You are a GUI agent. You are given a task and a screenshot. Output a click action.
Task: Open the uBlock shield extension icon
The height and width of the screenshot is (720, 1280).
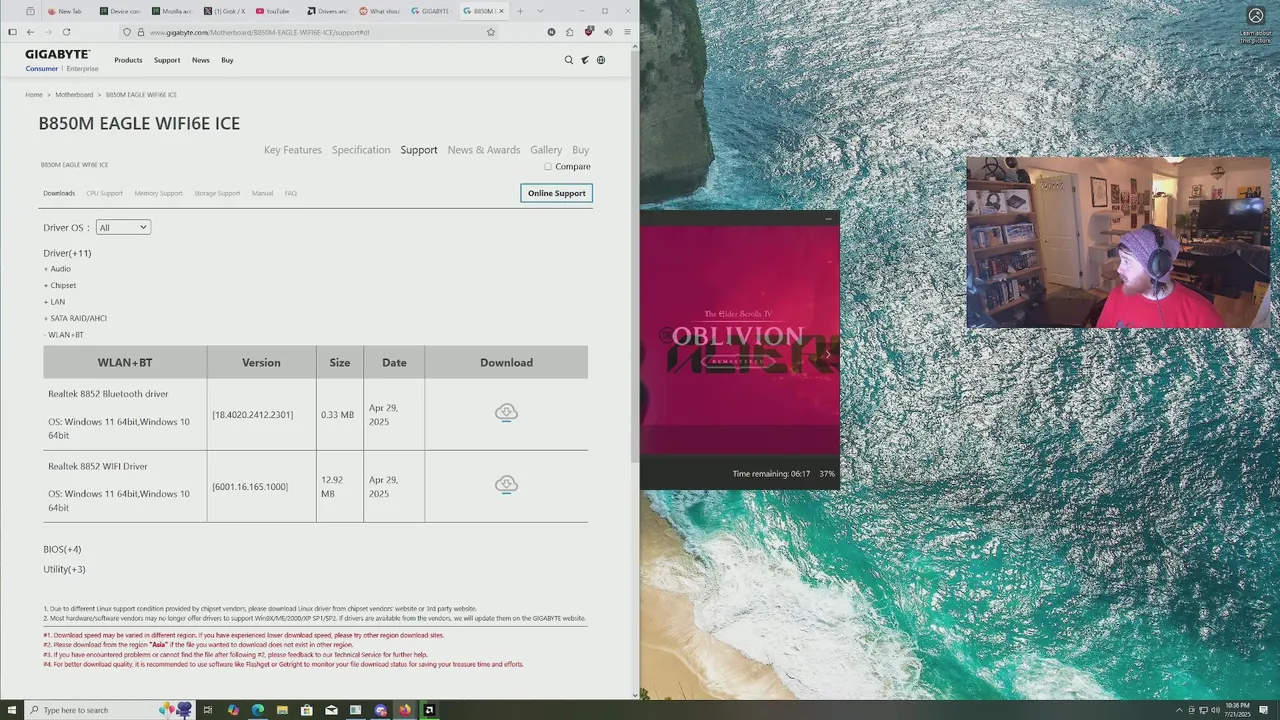click(x=589, y=32)
